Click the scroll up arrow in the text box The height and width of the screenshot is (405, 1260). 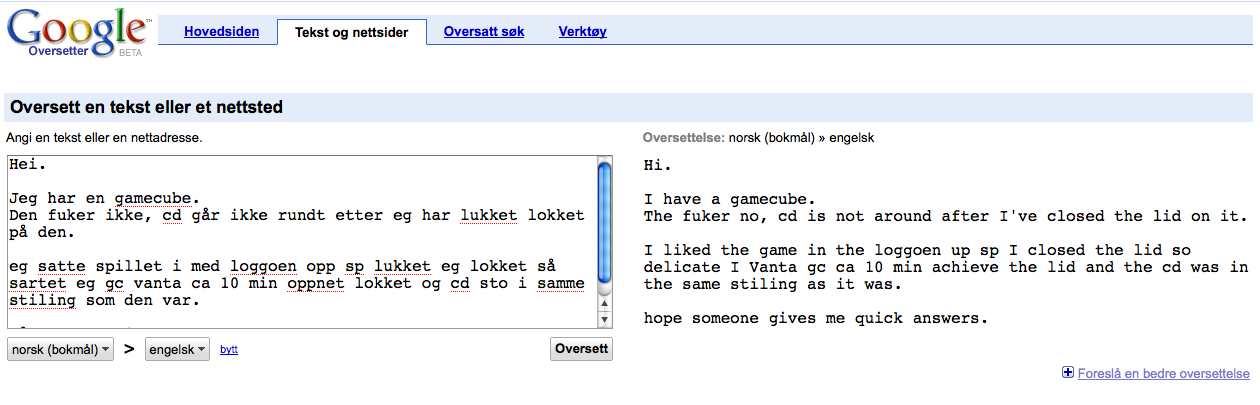pyautogui.click(x=604, y=302)
